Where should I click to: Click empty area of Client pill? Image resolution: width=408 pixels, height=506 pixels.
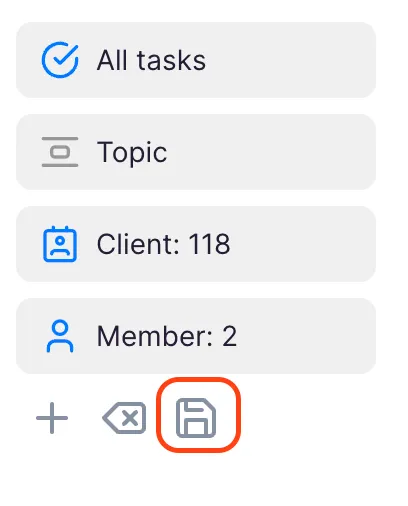click(303, 244)
